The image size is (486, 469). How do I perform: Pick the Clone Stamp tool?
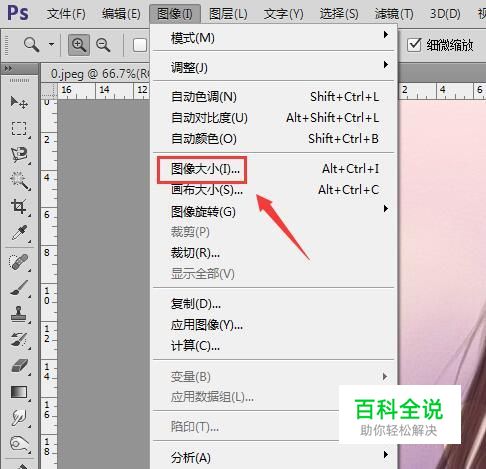tap(19, 314)
